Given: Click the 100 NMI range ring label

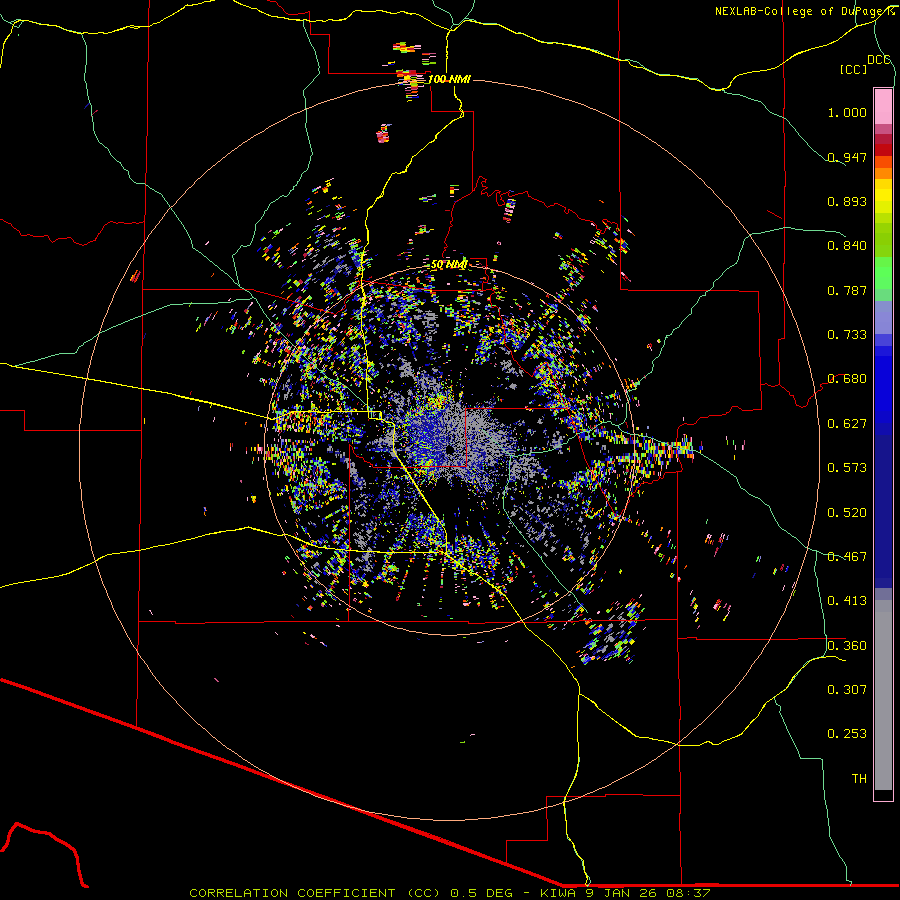Looking at the screenshot, I should click(449, 79).
